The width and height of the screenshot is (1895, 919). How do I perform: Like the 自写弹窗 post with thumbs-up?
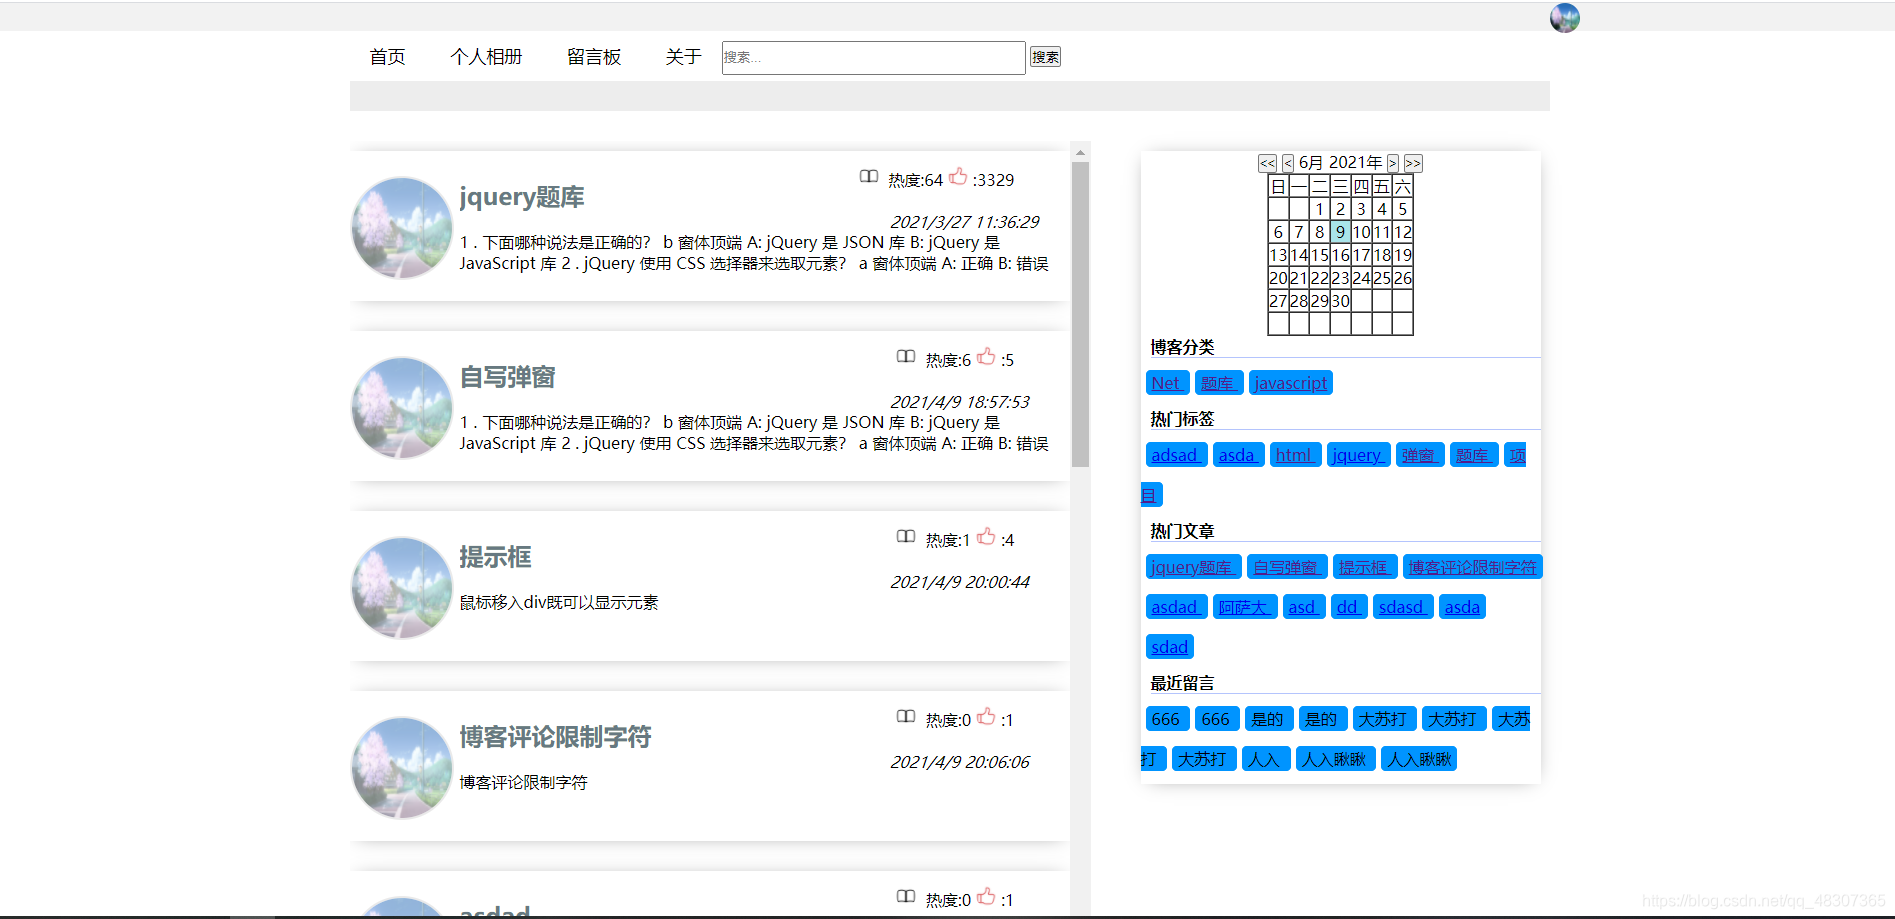click(986, 357)
